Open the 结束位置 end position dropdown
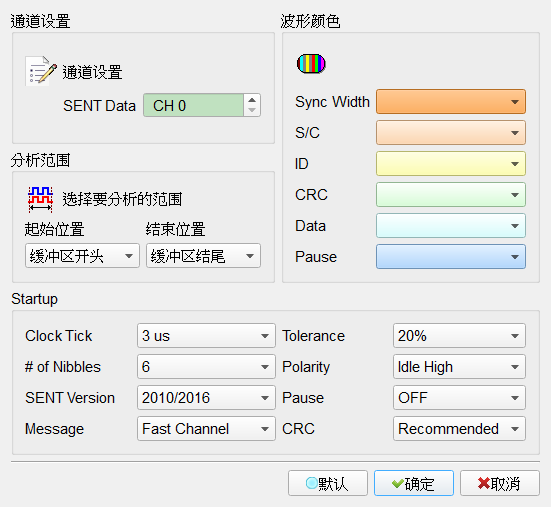Screen dimensions: 551x507 coord(203,255)
